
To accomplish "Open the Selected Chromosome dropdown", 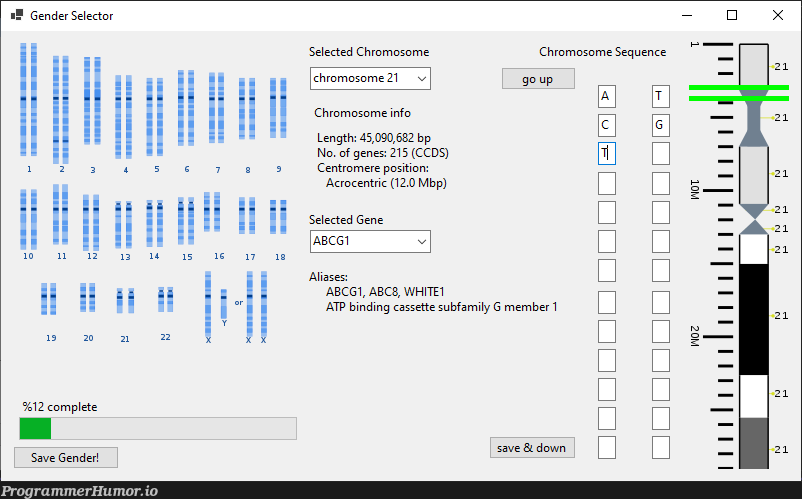I will pyautogui.click(x=370, y=78).
